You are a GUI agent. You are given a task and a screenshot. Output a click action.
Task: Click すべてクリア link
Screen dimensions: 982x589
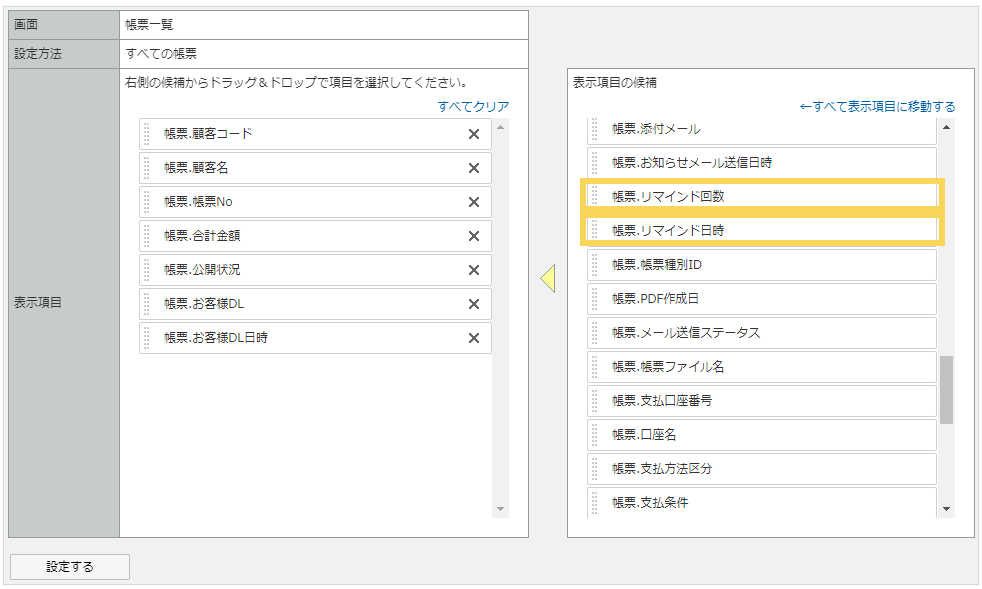coord(473,106)
